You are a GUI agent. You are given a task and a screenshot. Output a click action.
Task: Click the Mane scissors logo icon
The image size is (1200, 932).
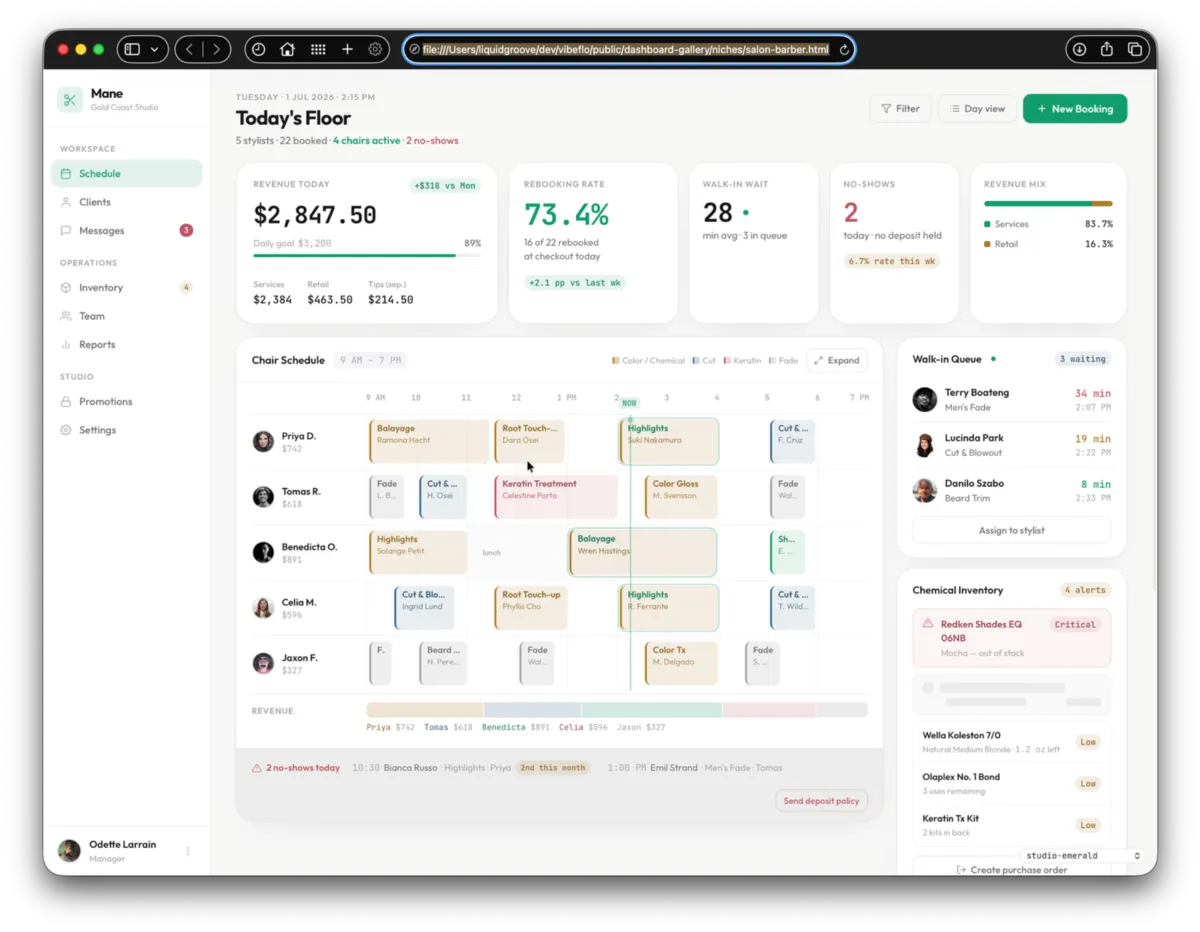(69, 99)
